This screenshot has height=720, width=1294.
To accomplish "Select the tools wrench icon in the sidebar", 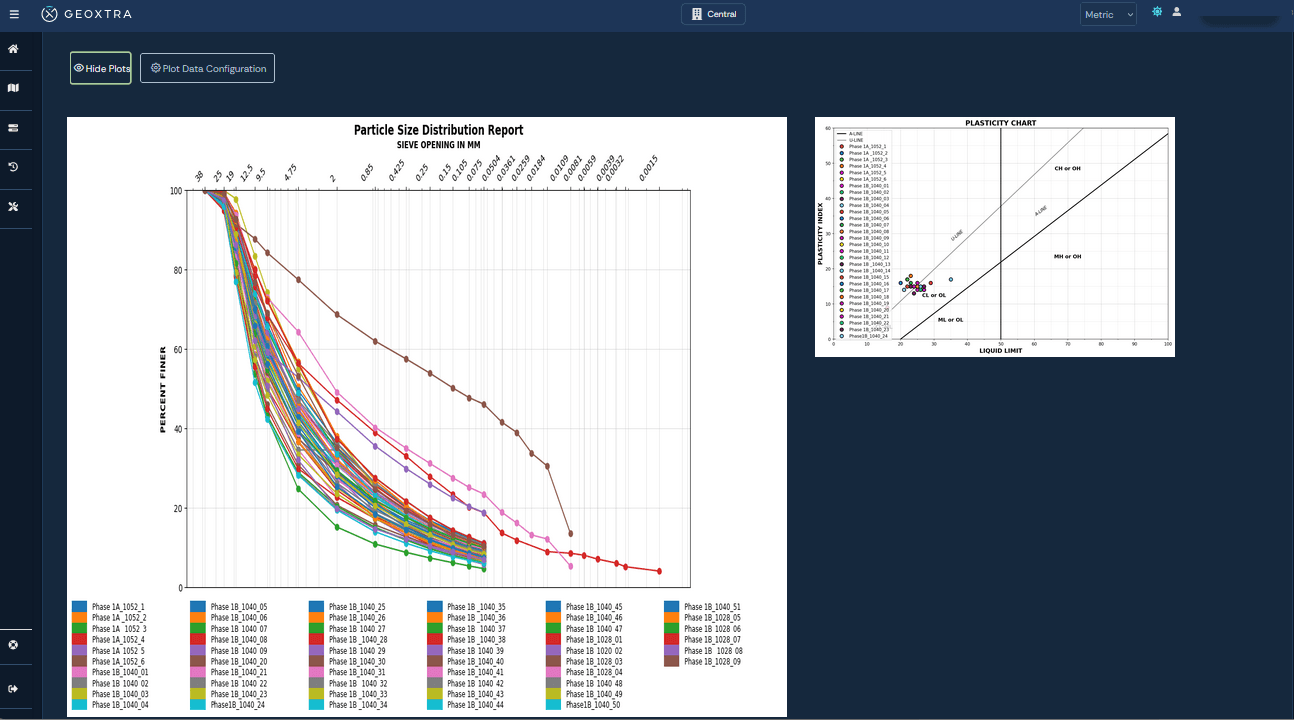I will [14, 207].
